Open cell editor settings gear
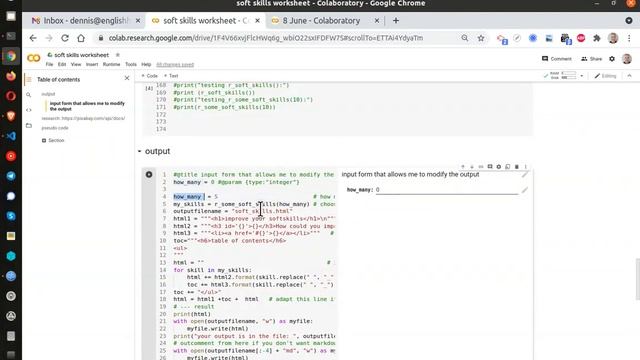 coord(499,167)
